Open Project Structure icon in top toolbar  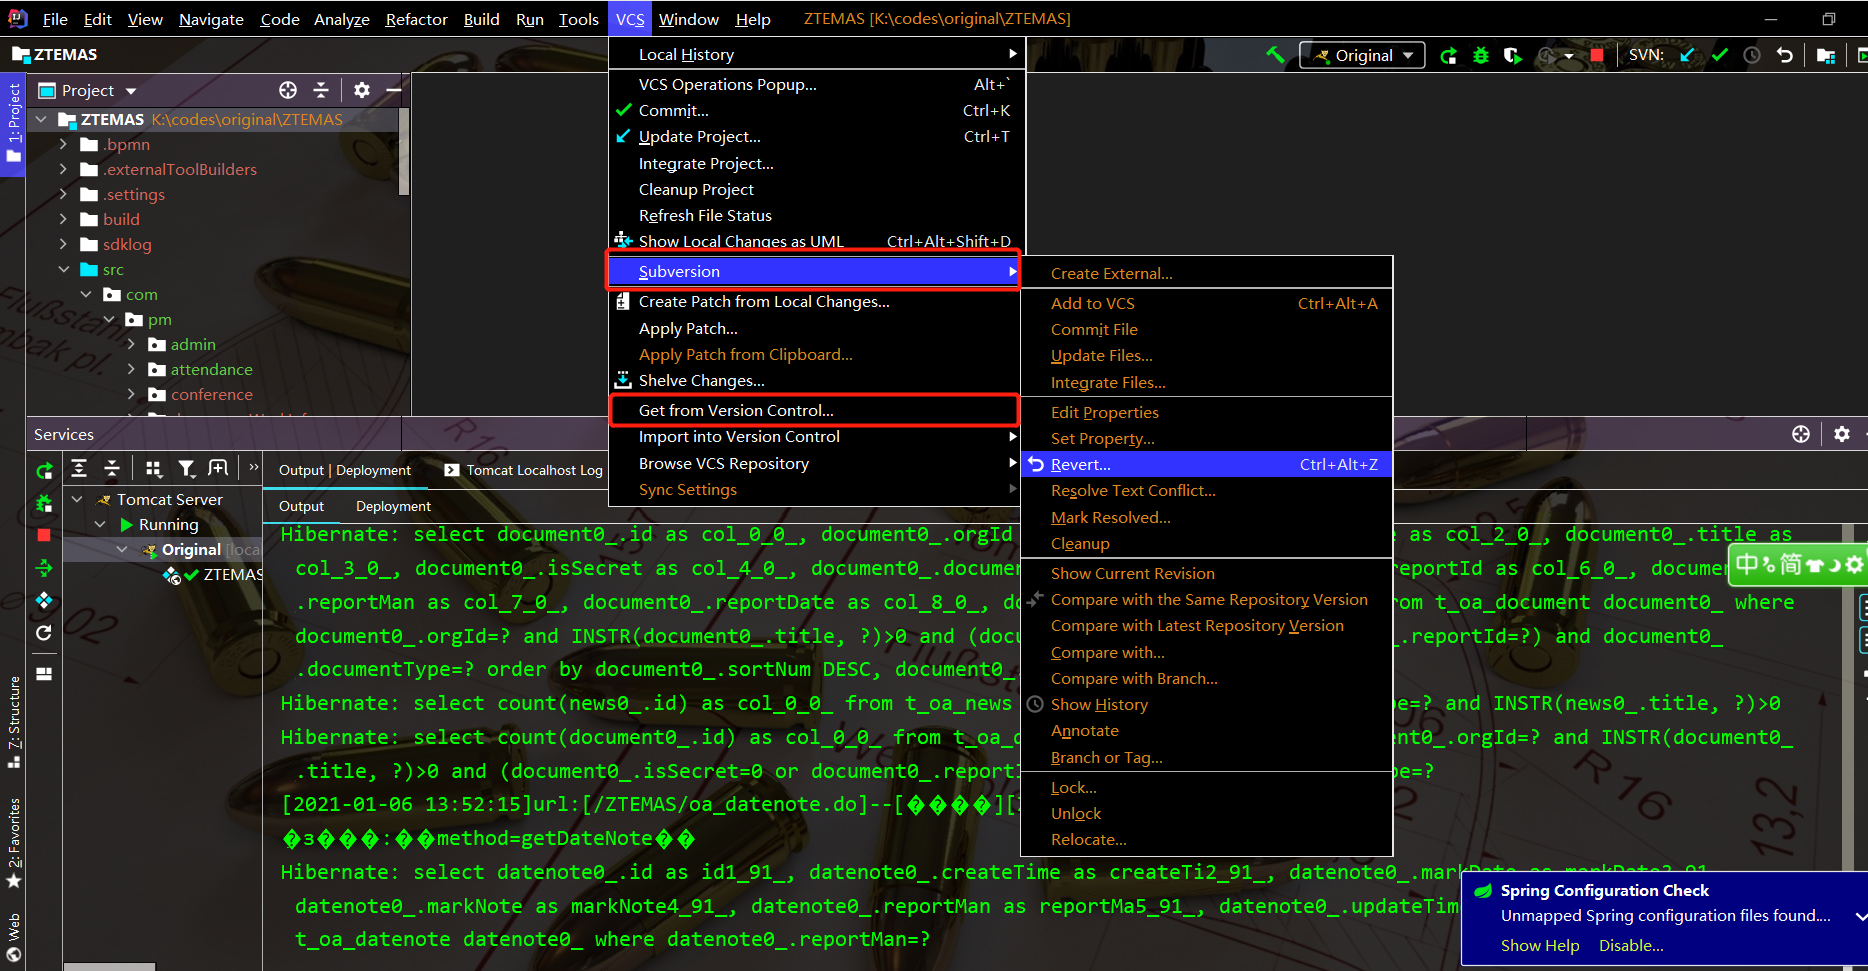1826,56
